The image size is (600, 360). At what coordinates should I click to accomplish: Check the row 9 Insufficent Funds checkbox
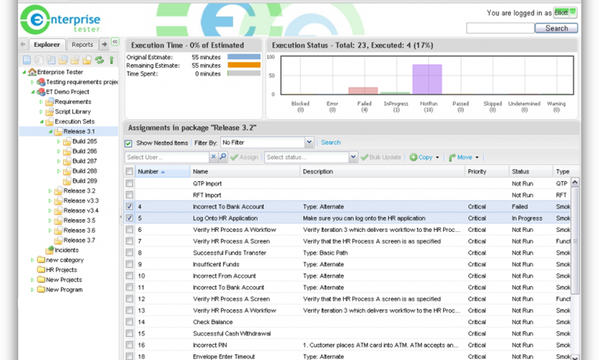tap(129, 264)
